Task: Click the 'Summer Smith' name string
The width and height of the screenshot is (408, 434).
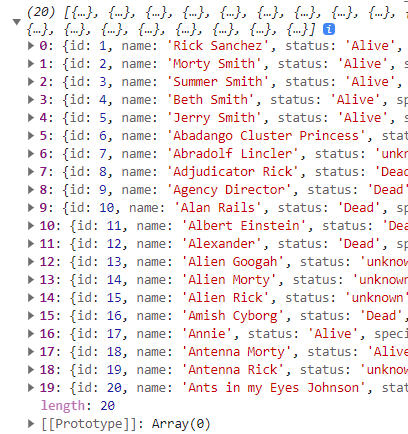Action: pos(218,82)
